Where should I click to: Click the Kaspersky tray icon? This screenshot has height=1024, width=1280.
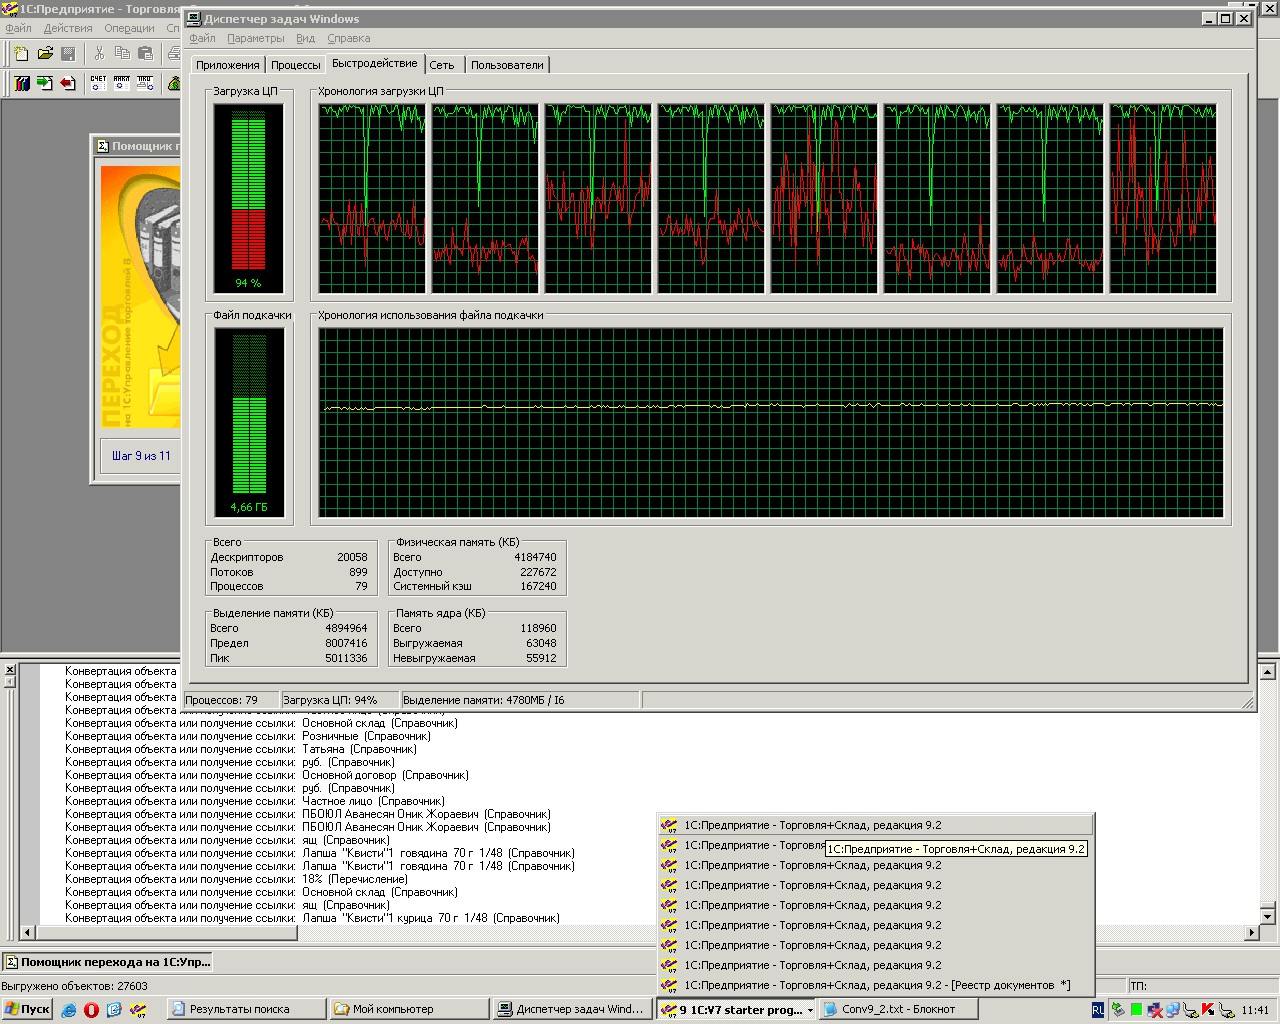1208,1010
